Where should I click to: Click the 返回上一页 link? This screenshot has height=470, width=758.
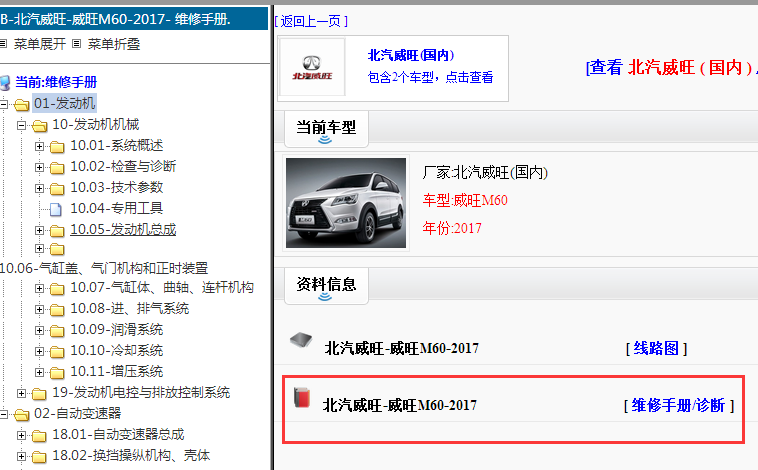tap(311, 21)
